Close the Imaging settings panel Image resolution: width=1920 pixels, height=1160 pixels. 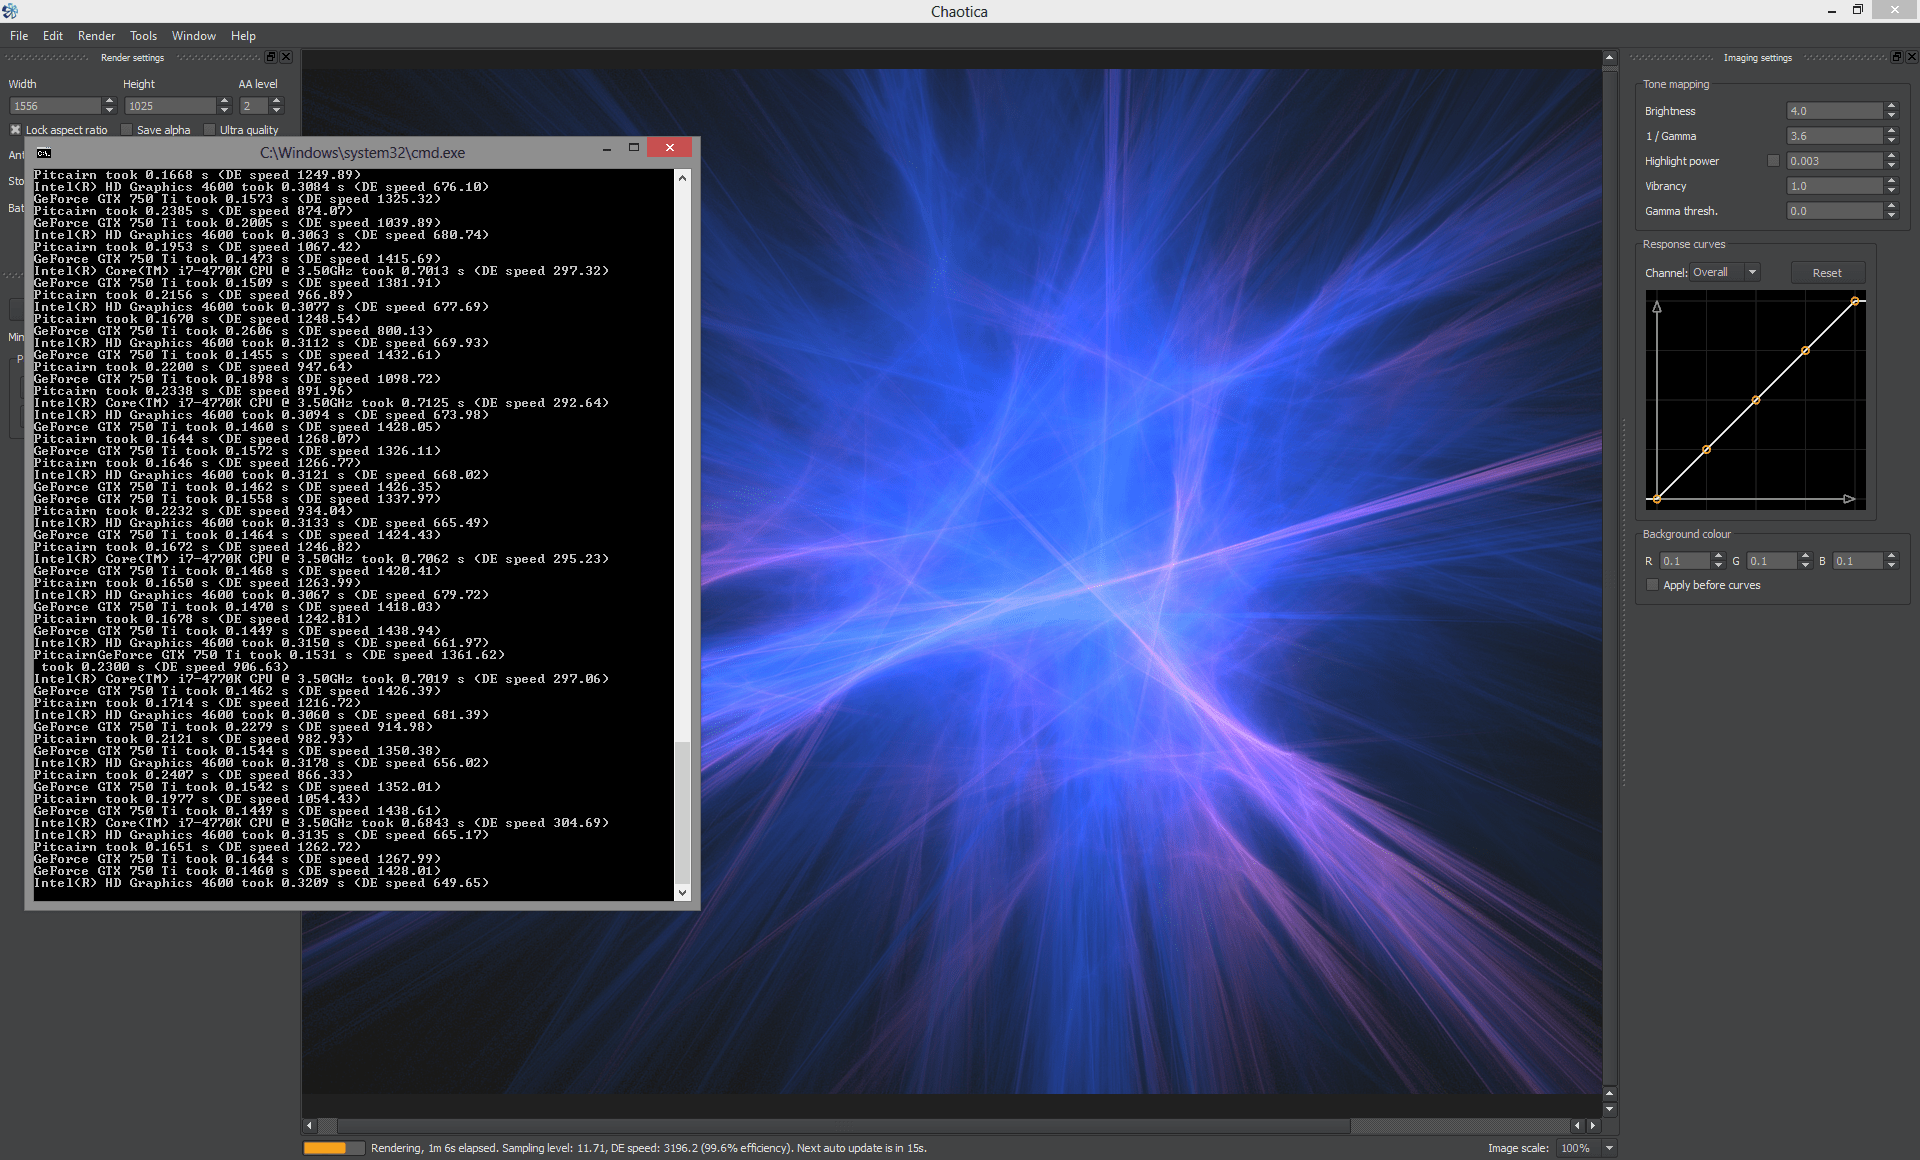(x=1911, y=57)
